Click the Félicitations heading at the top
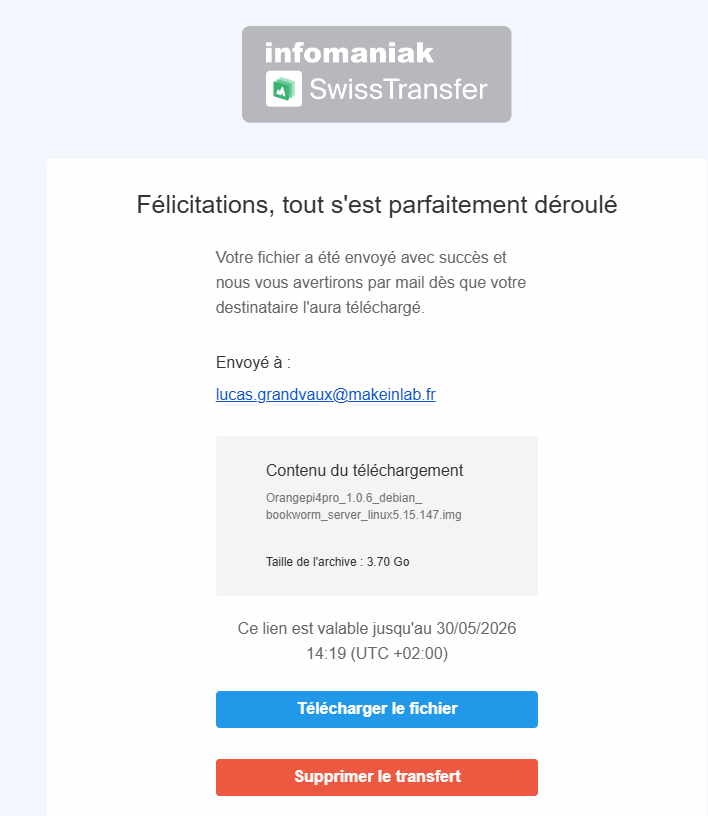Viewport: 708px width, 816px height. (377, 205)
